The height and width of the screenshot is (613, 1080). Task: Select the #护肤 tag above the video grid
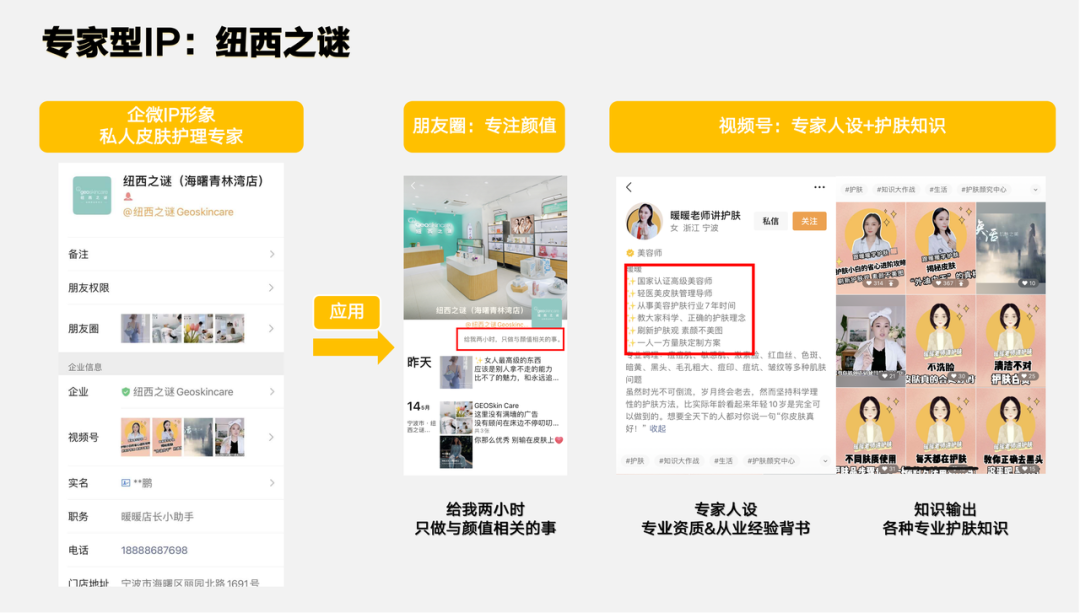854,189
